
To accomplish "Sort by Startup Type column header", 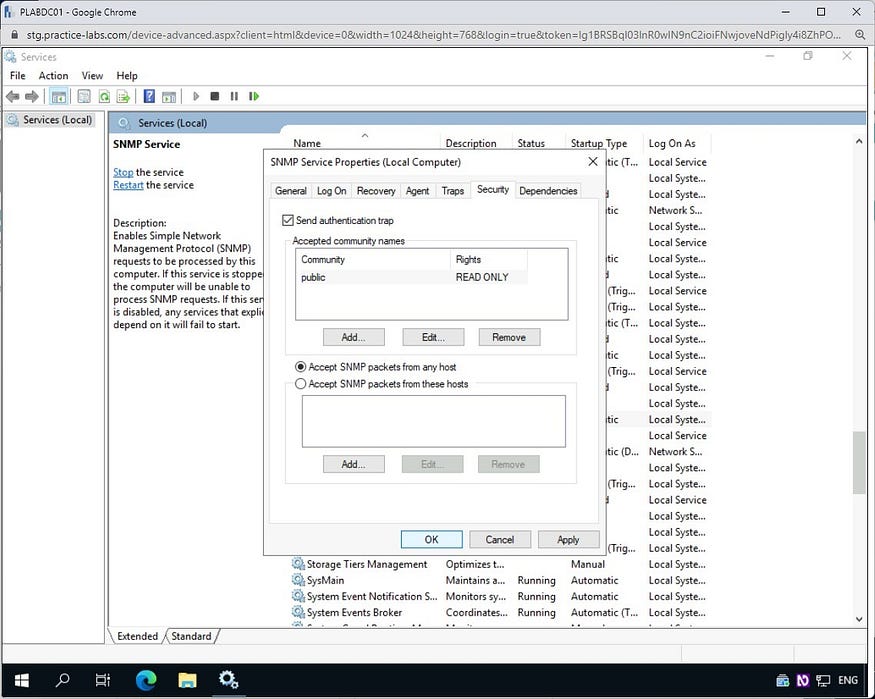I will 604,143.
